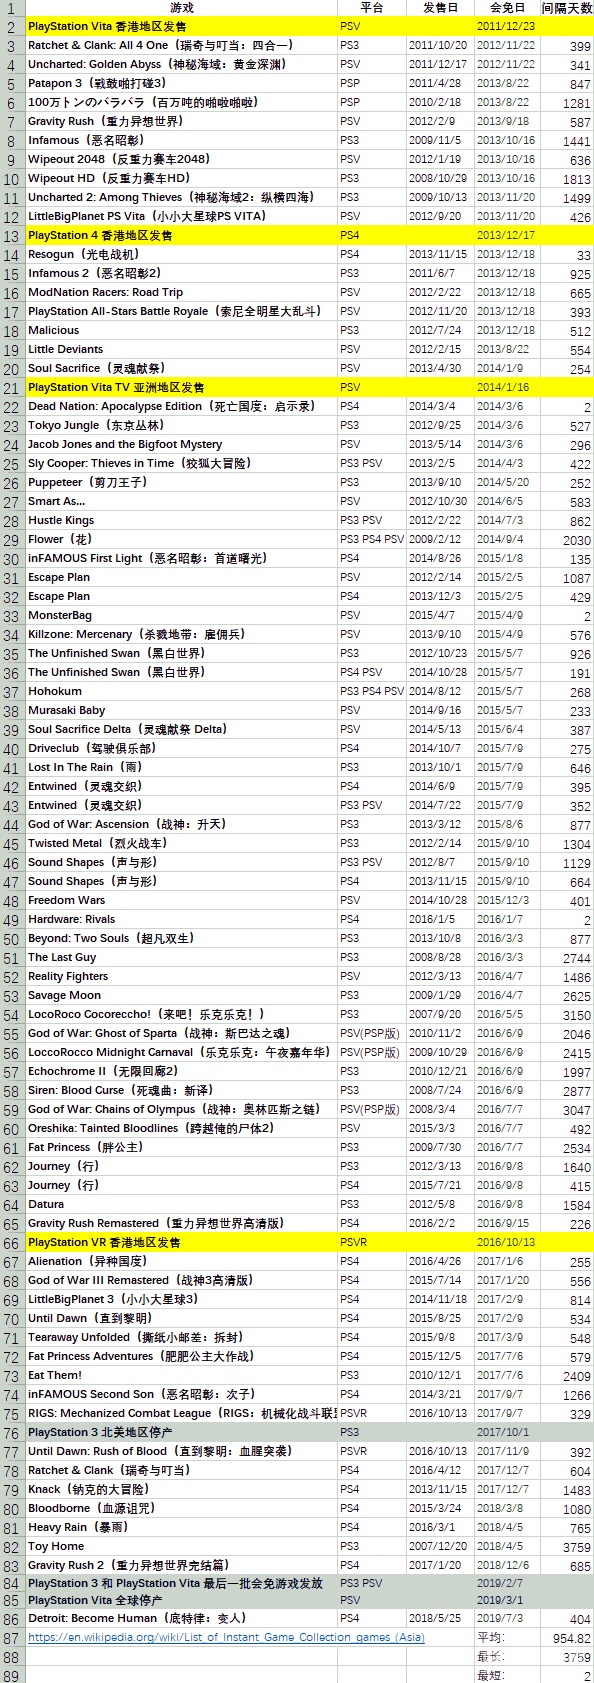Image resolution: width=594 pixels, height=1683 pixels.
Task: Click the 发售日 column header cell
Action: pyautogui.click(x=440, y=8)
